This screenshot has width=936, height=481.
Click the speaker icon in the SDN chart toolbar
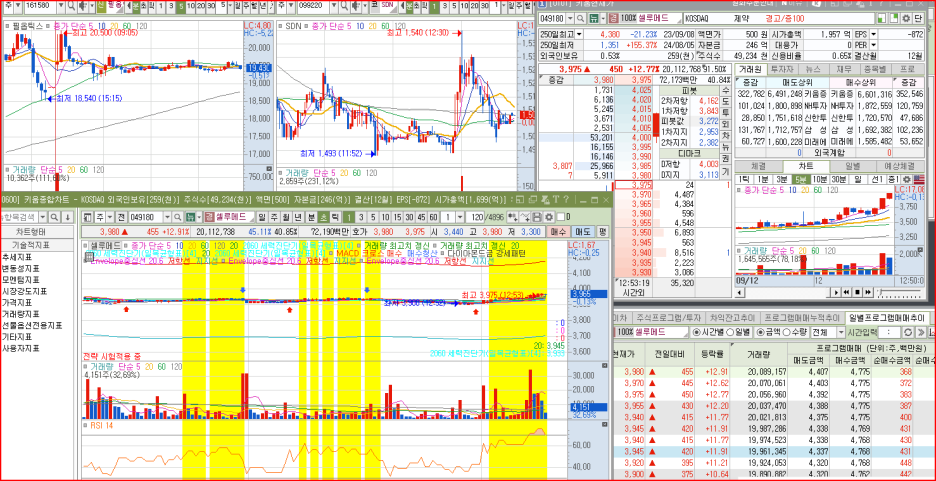355,5
